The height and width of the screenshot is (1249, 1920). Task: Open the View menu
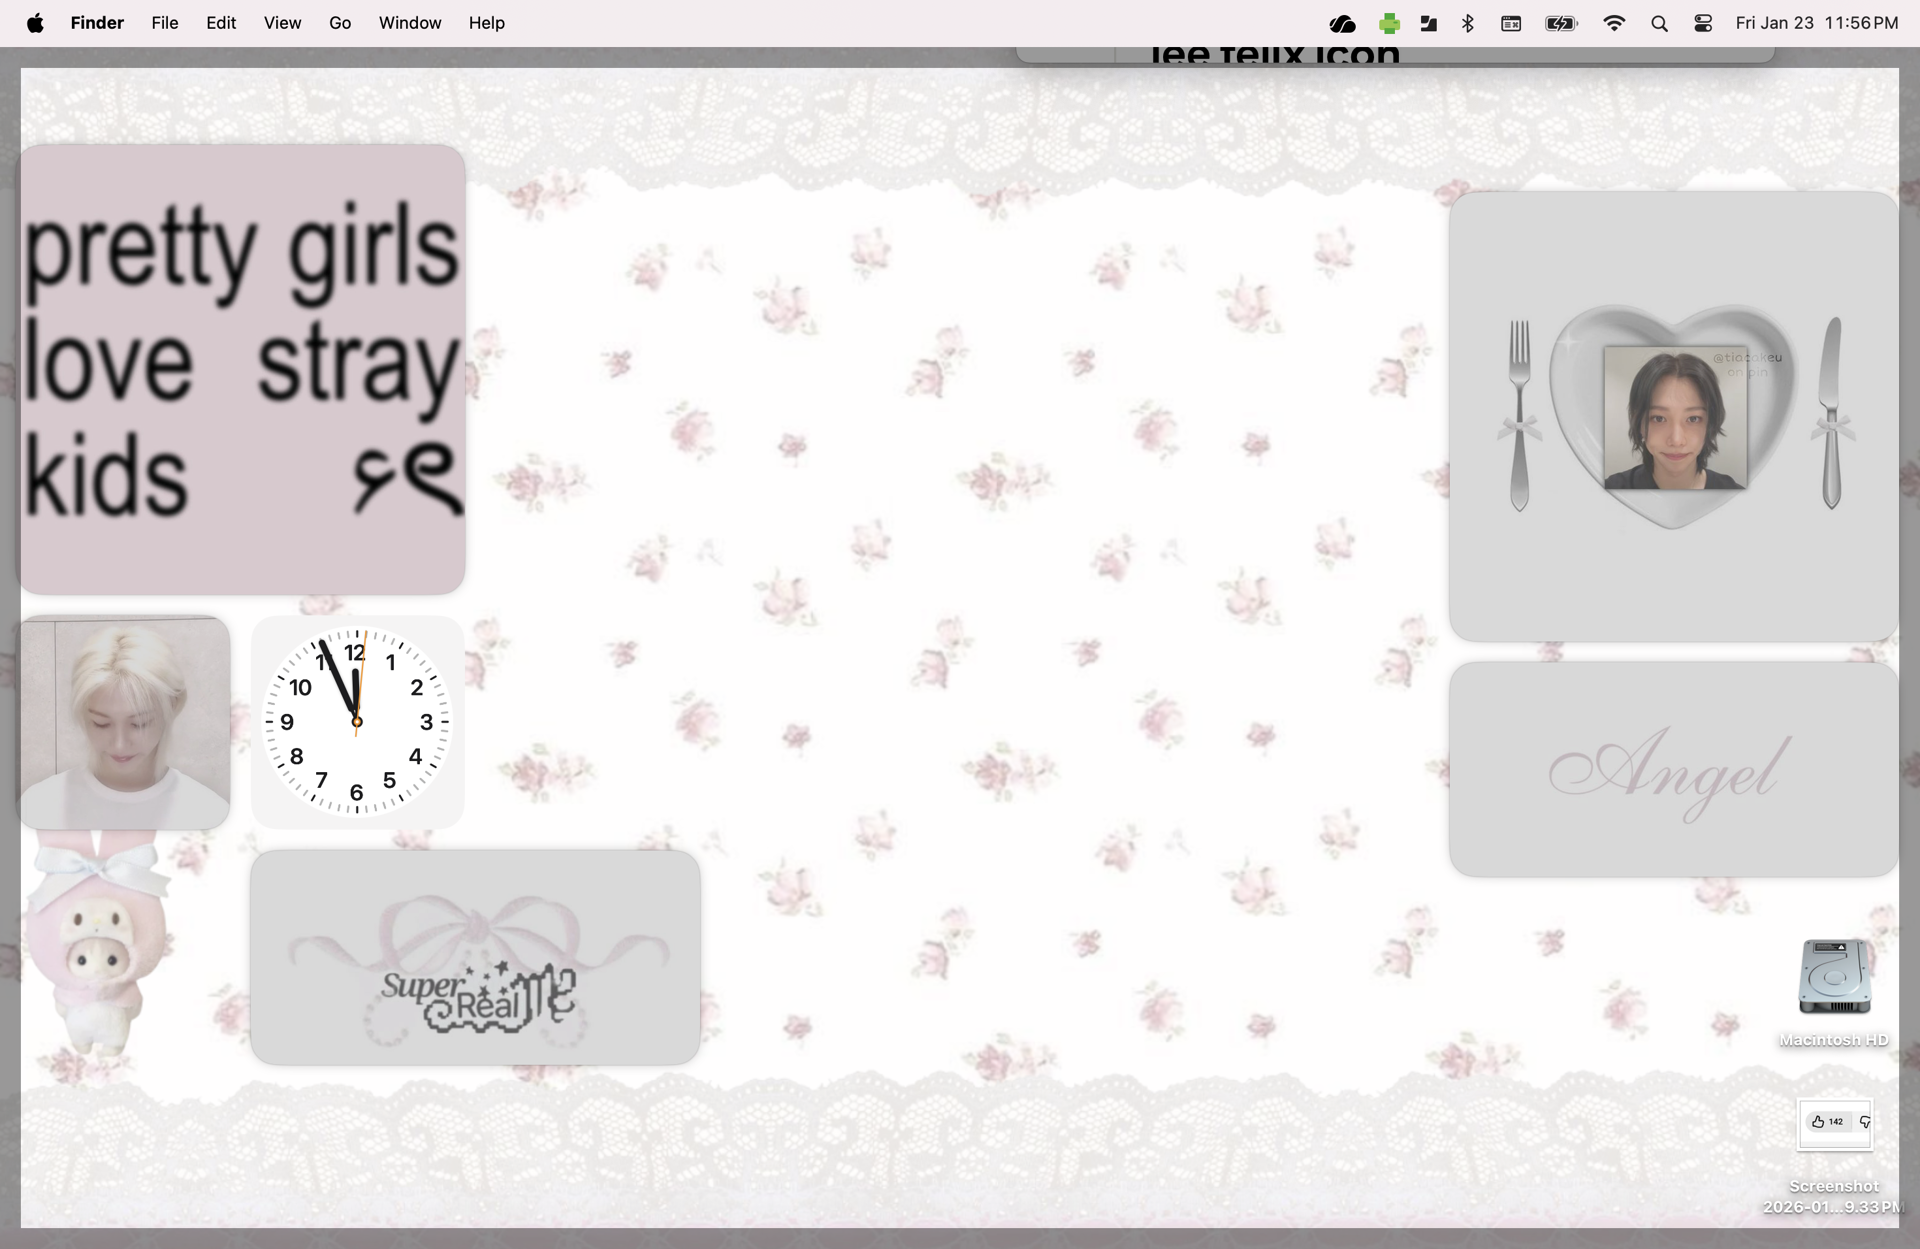[x=282, y=23]
